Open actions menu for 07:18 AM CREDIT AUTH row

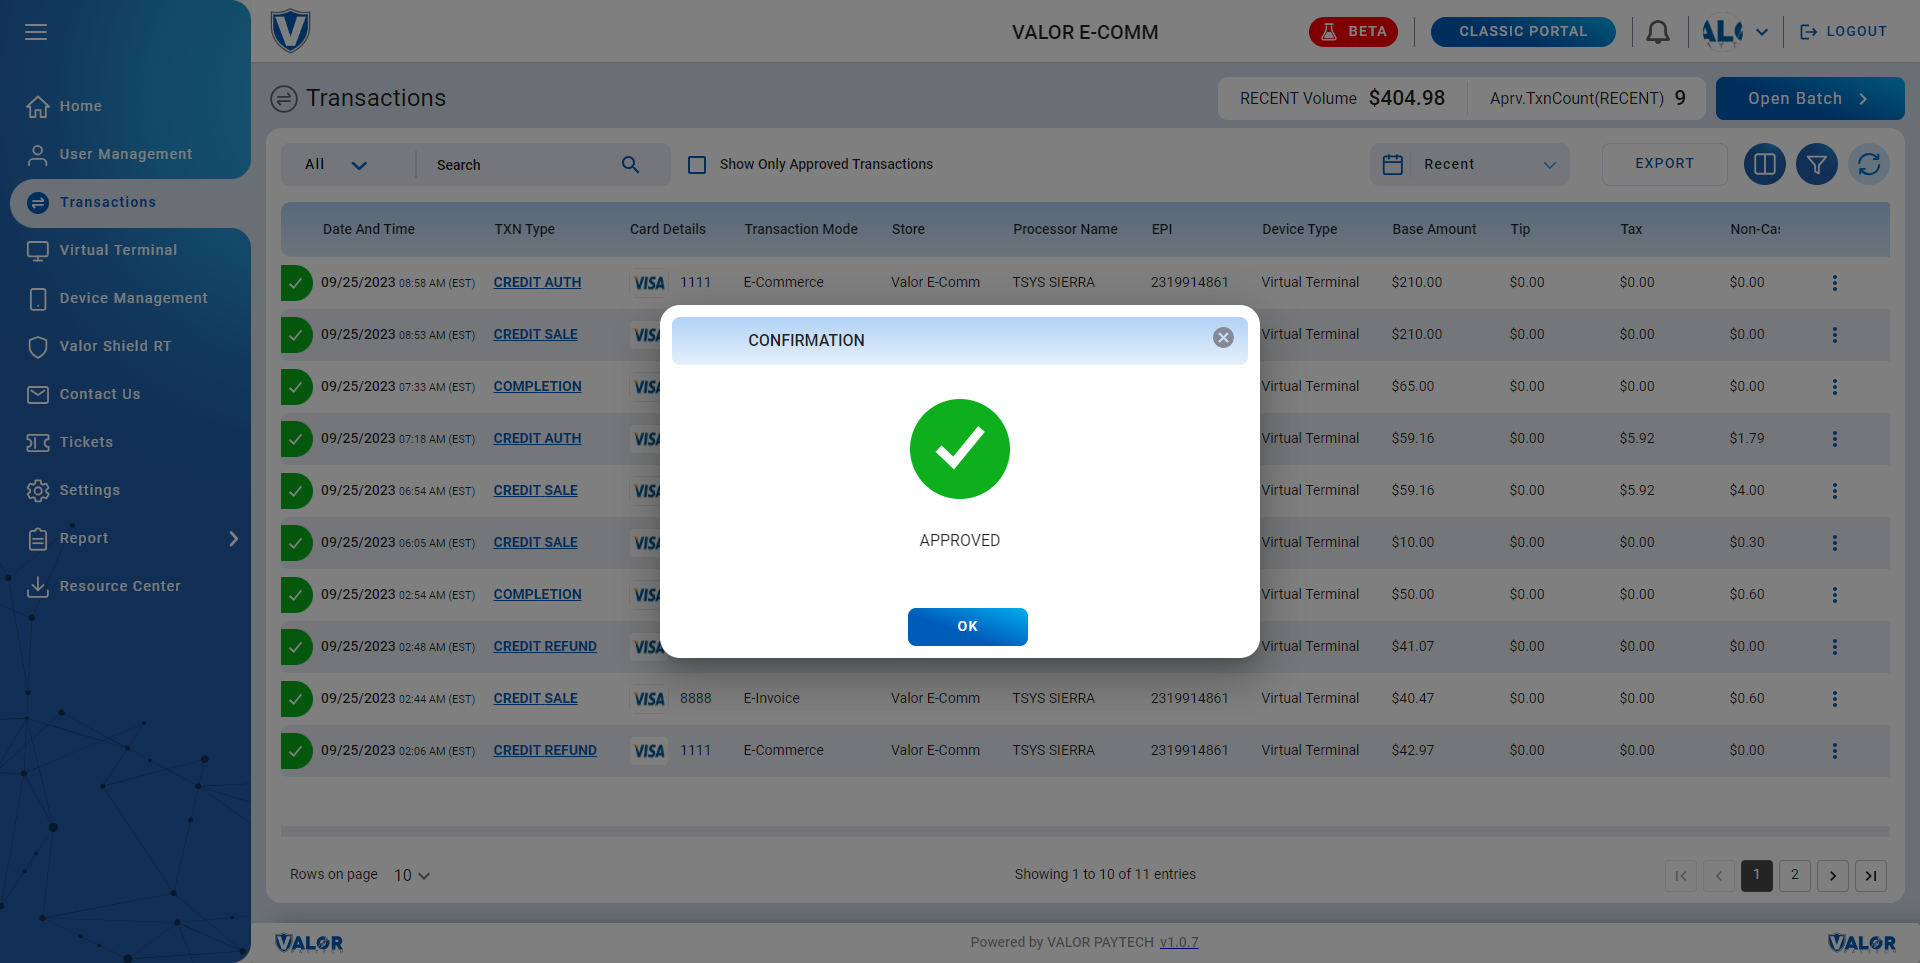pos(1835,439)
